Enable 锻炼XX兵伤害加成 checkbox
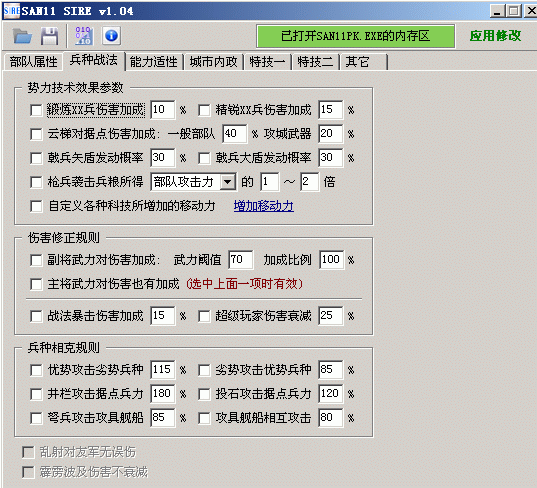The height and width of the screenshot is (488, 537). pyautogui.click(x=36, y=110)
